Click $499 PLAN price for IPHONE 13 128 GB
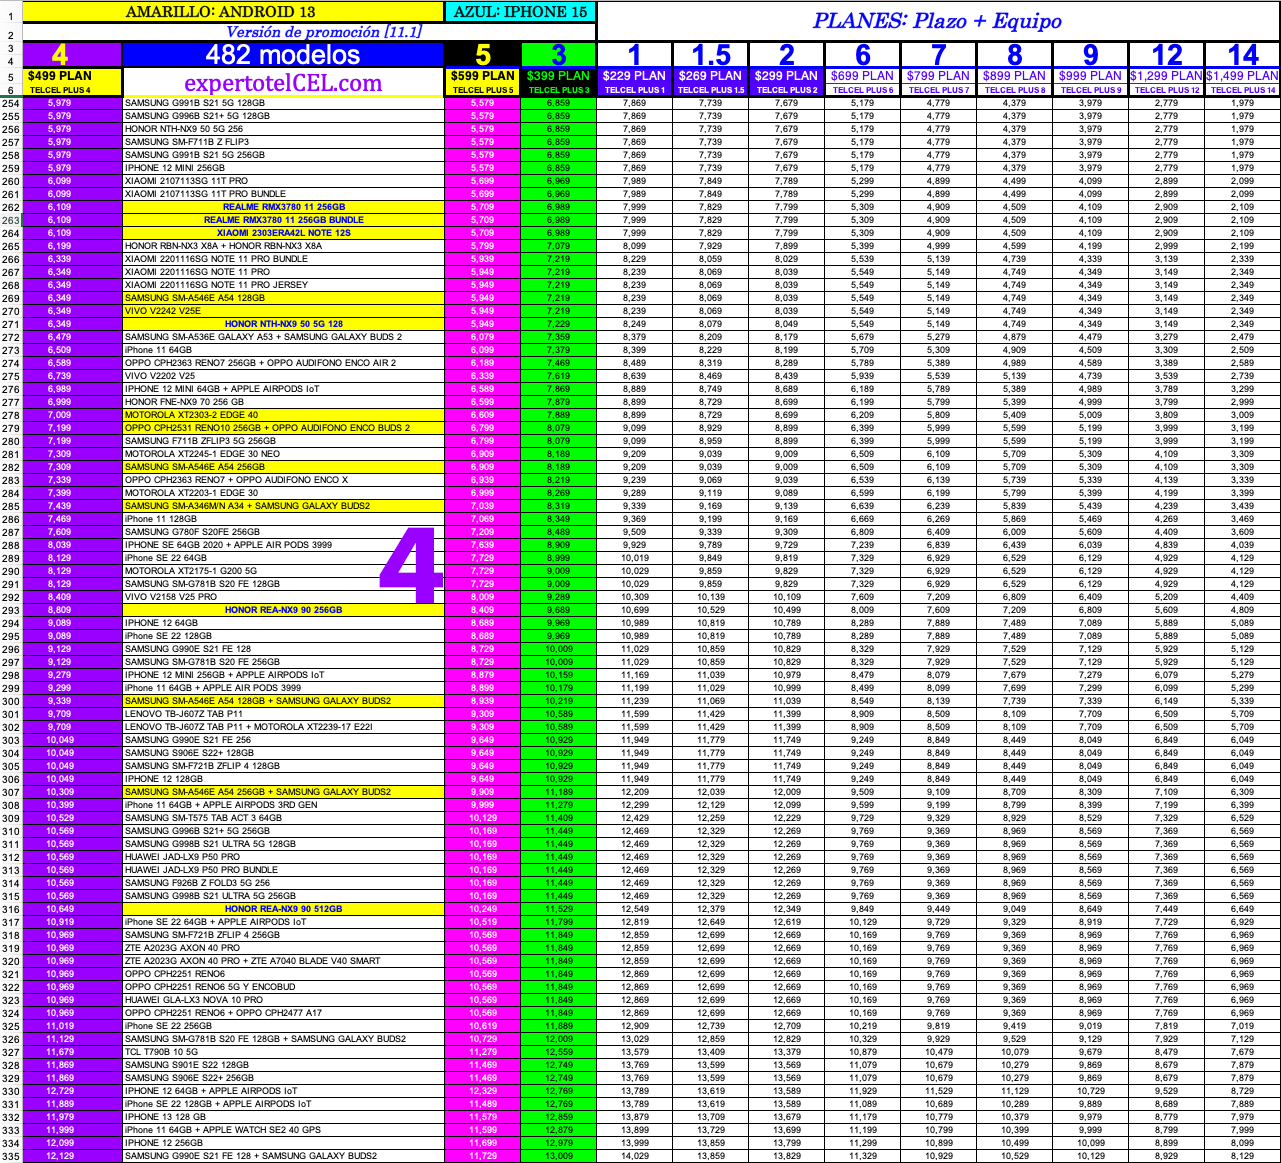Screen dimensions: 1281x1163 [x=60, y=1117]
